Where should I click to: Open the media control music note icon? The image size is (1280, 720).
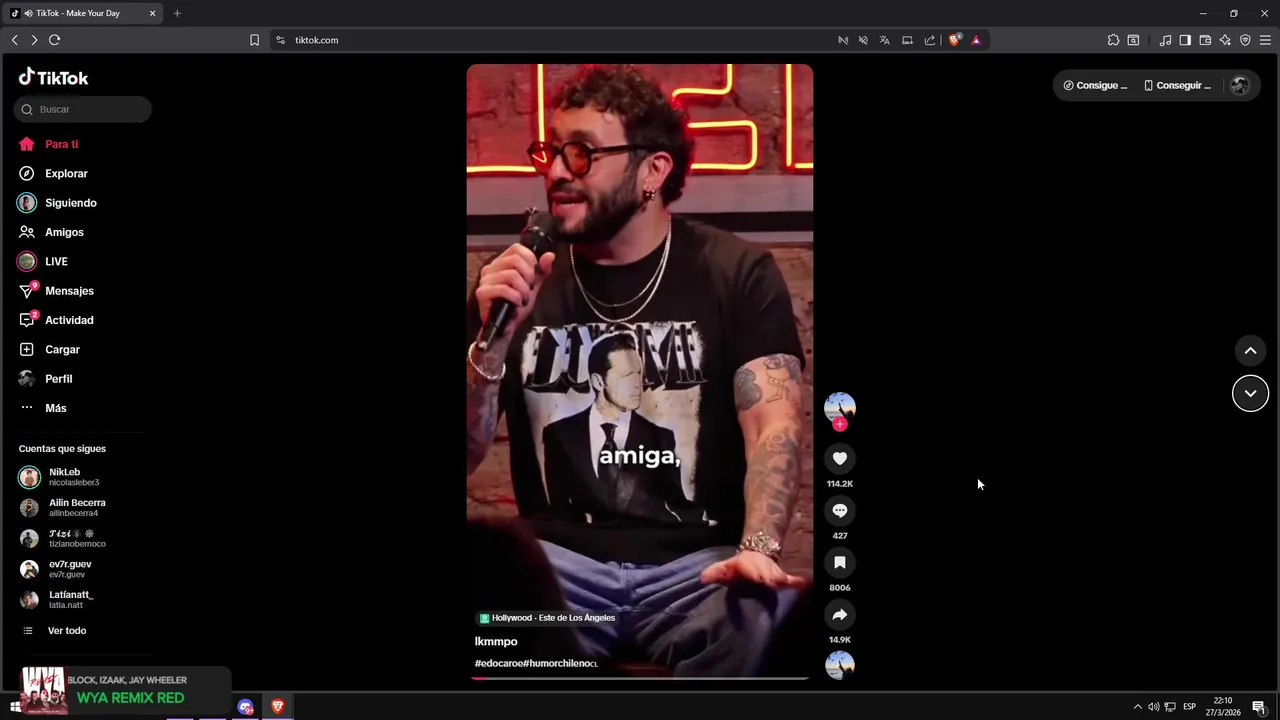[1165, 40]
